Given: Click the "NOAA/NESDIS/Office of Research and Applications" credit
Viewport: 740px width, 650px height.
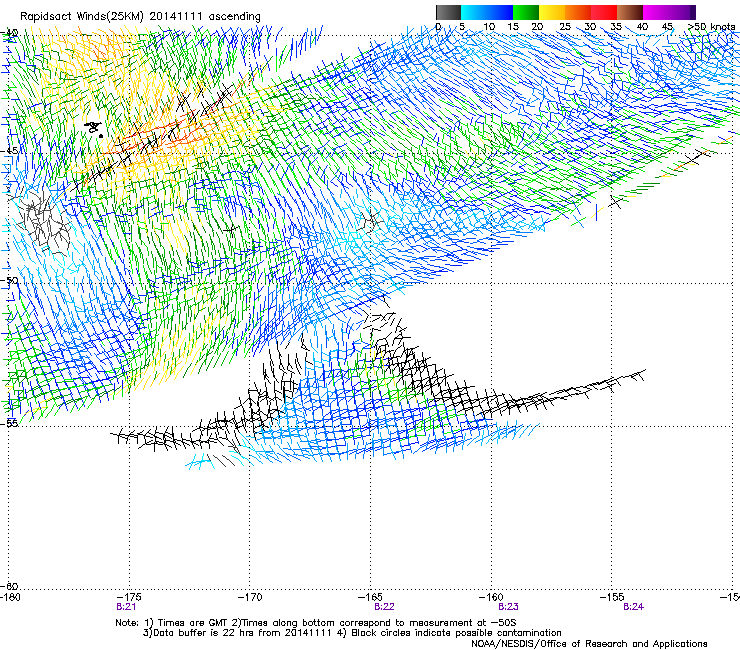Looking at the screenshot, I should (589, 644).
